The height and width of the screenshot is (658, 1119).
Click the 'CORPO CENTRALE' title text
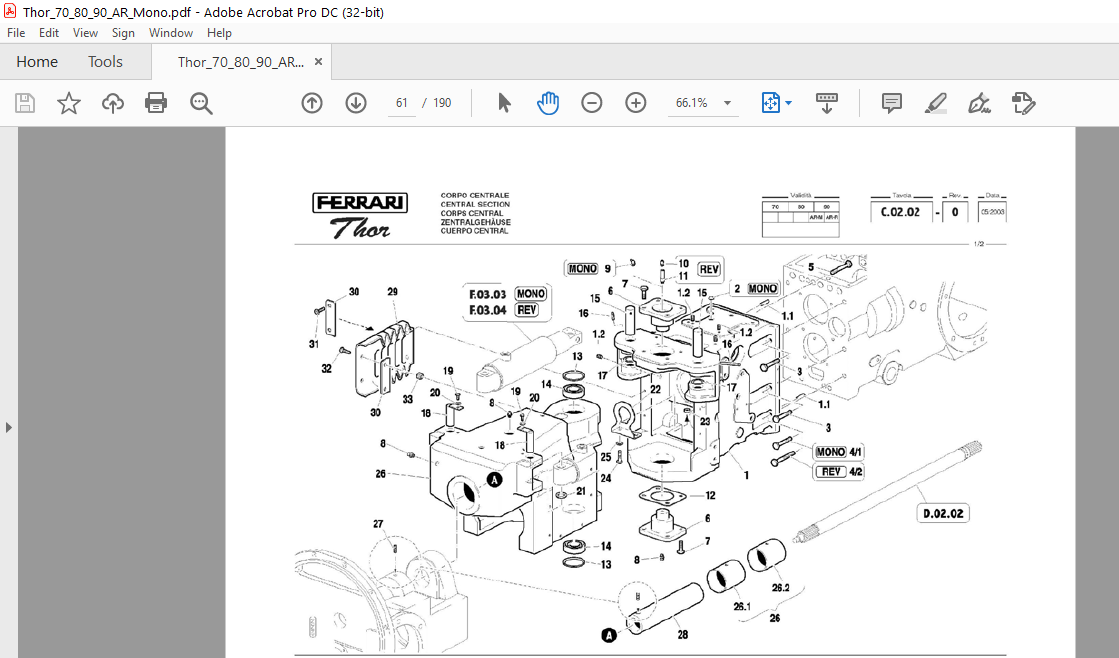[475, 195]
